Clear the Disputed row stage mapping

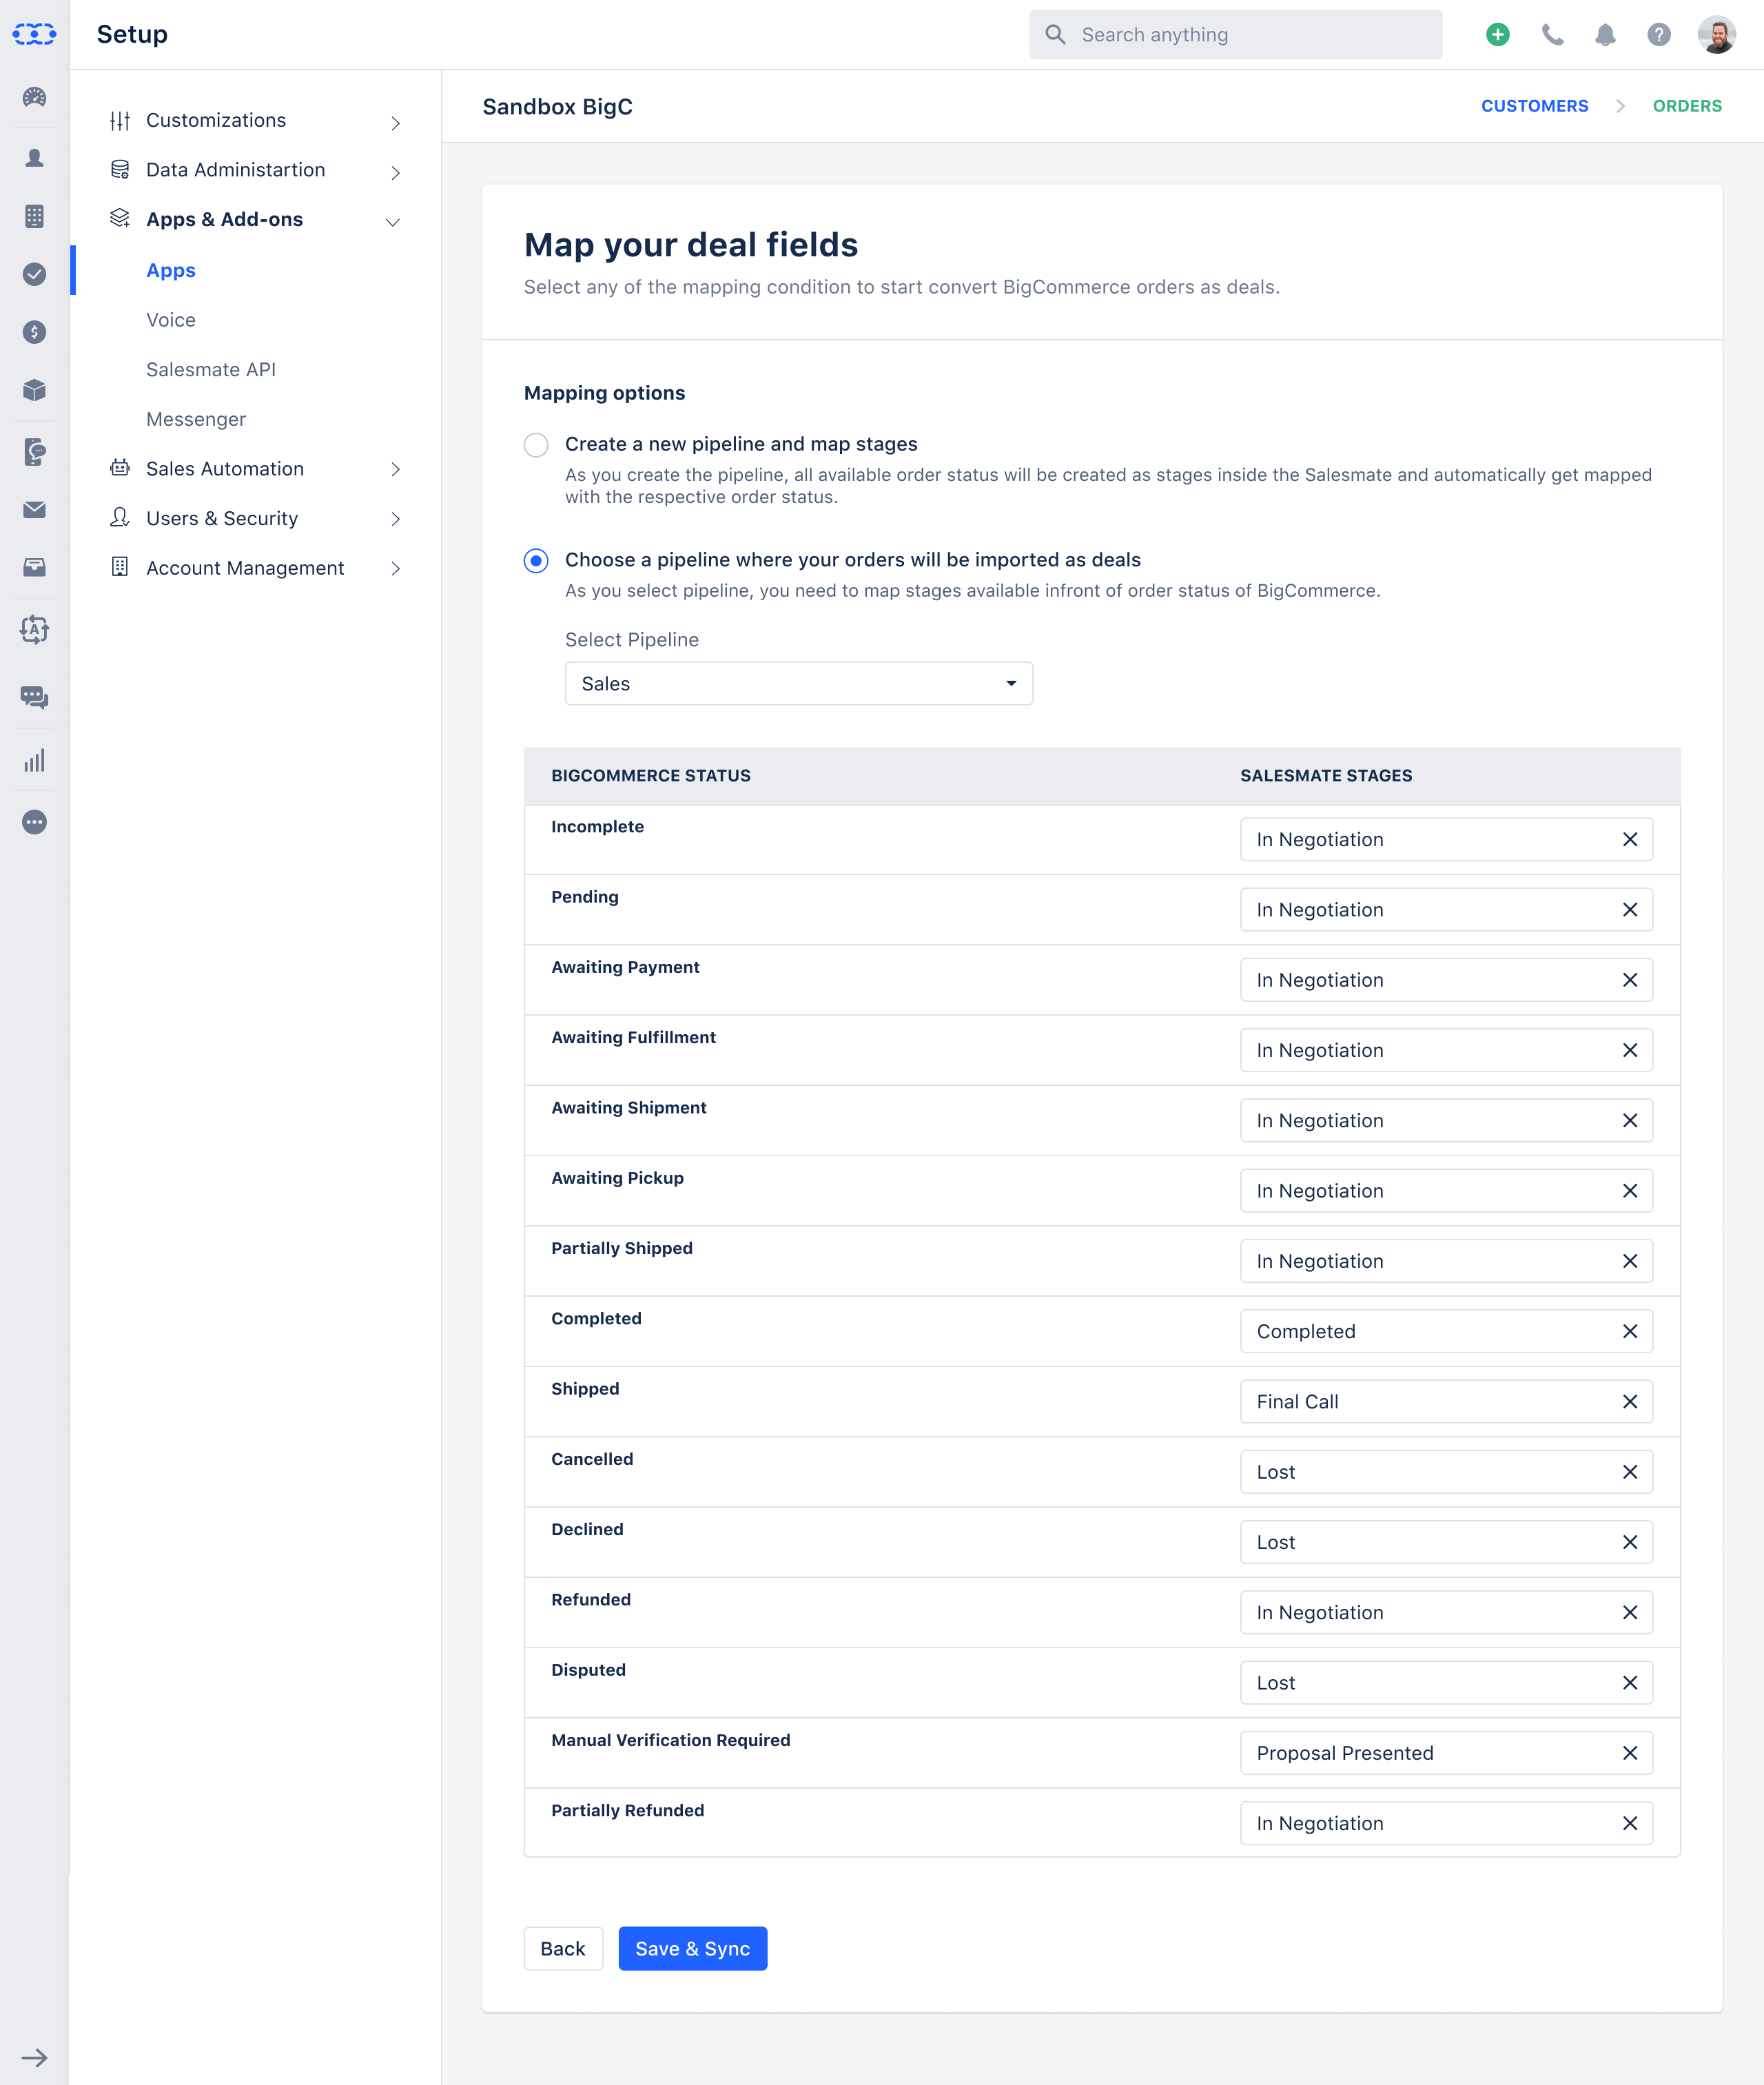(1629, 1682)
